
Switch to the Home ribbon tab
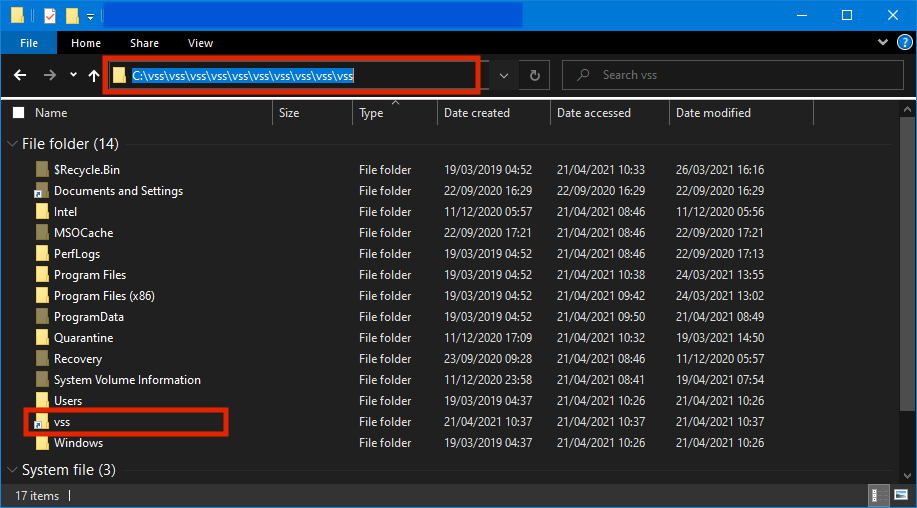pos(86,43)
